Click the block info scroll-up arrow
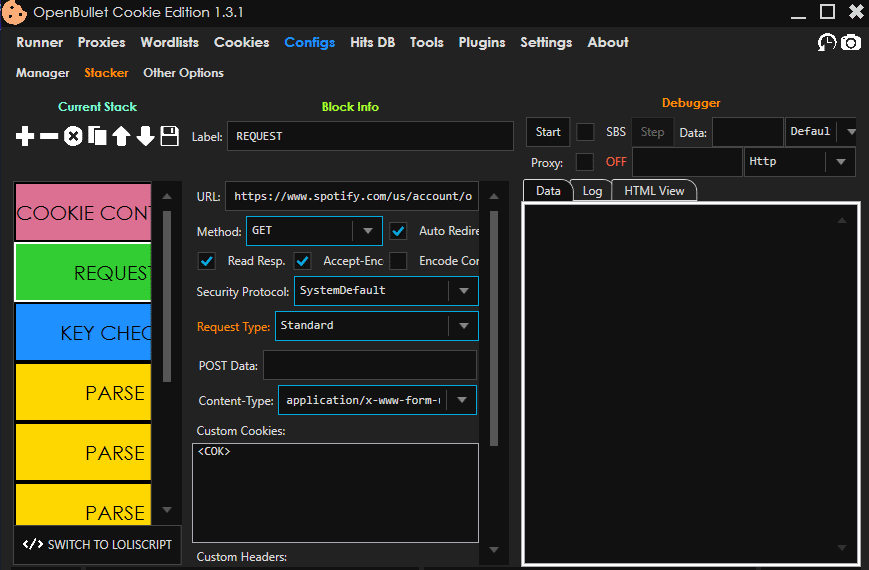The height and width of the screenshot is (570, 869). click(x=494, y=196)
